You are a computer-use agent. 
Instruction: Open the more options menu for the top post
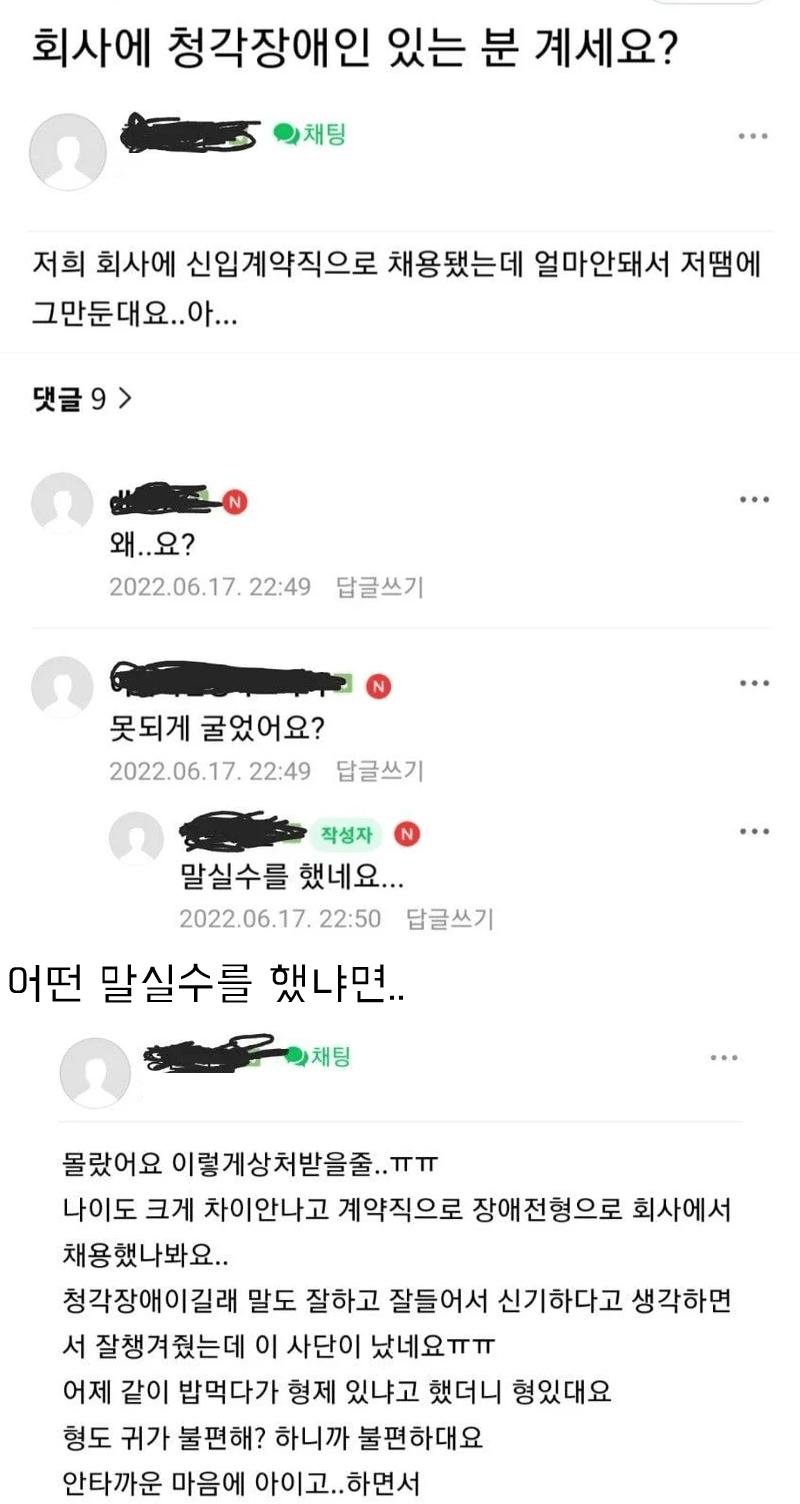pyautogui.click(x=753, y=135)
